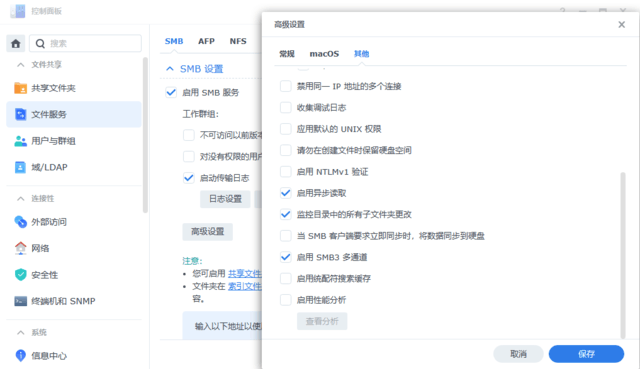
Task: Click the Control Panel app icon in title bar
Action: (18, 11)
